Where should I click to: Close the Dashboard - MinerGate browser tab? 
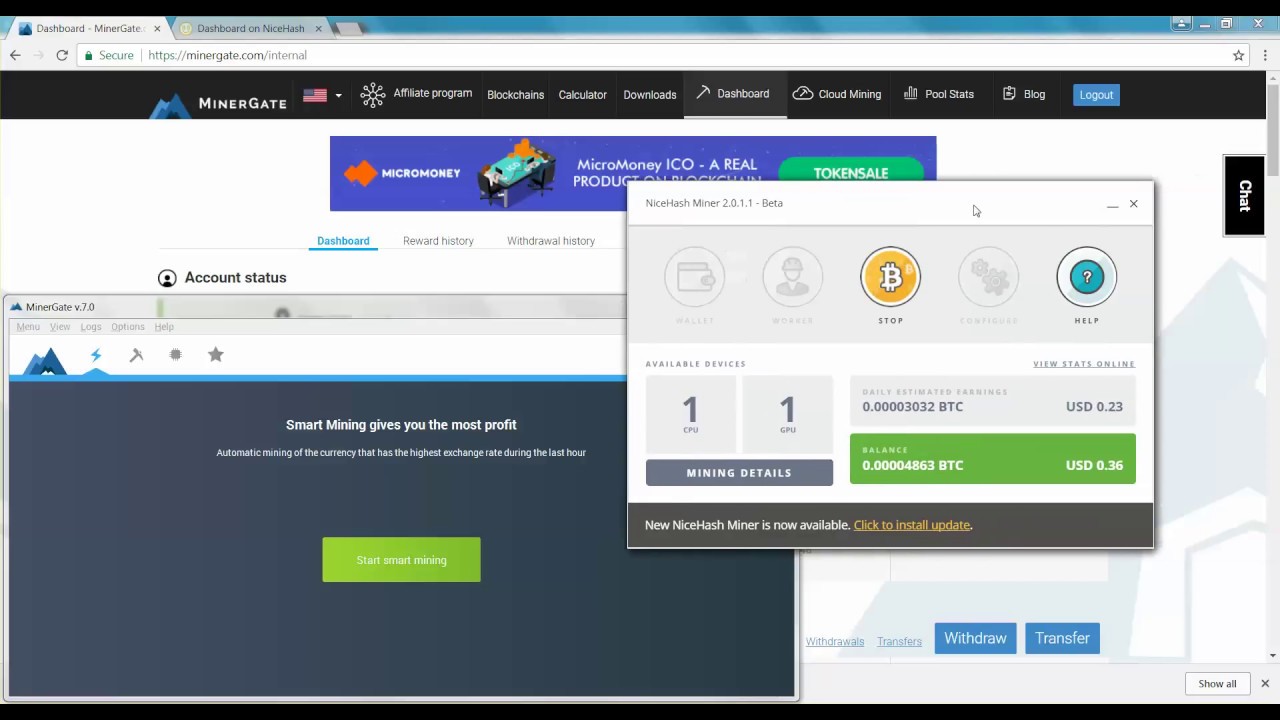157,28
